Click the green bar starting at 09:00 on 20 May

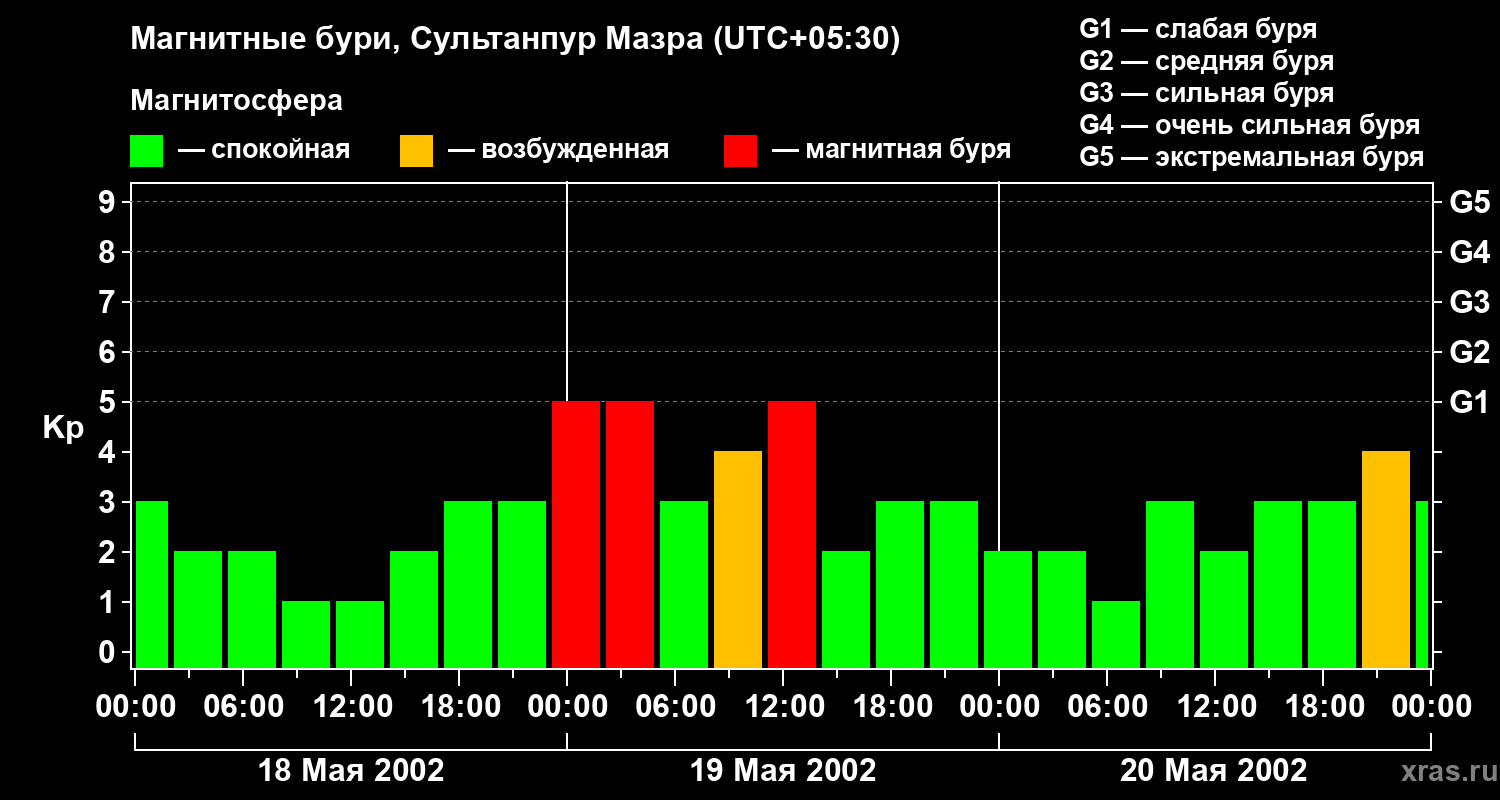(x=1170, y=585)
